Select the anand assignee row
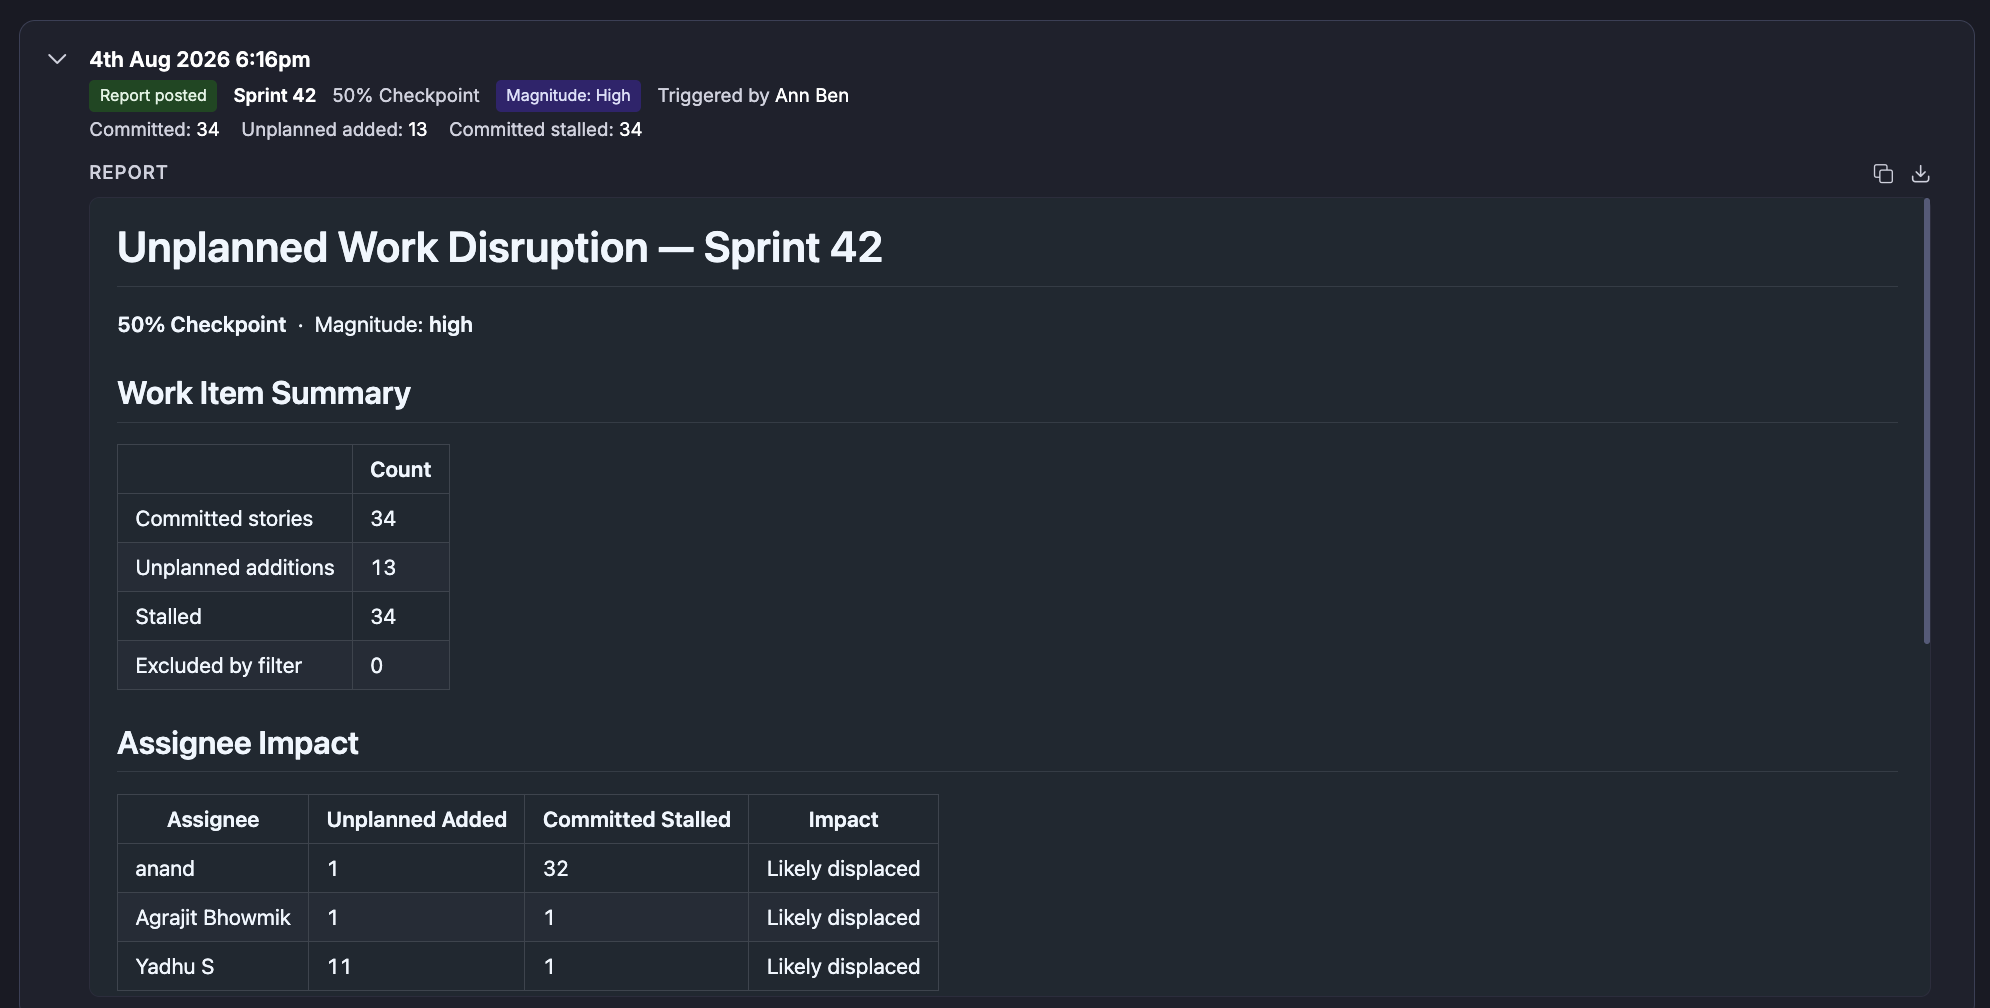Viewport: 1990px width, 1008px height. coord(528,868)
